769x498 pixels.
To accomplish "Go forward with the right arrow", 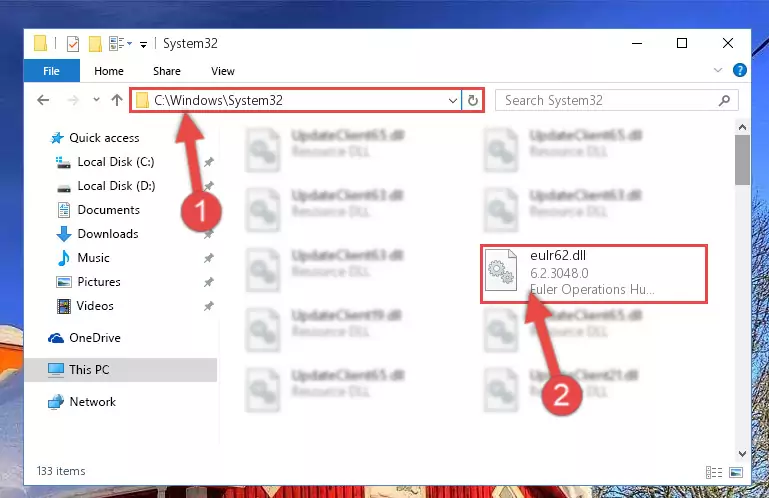I will click(x=73, y=101).
